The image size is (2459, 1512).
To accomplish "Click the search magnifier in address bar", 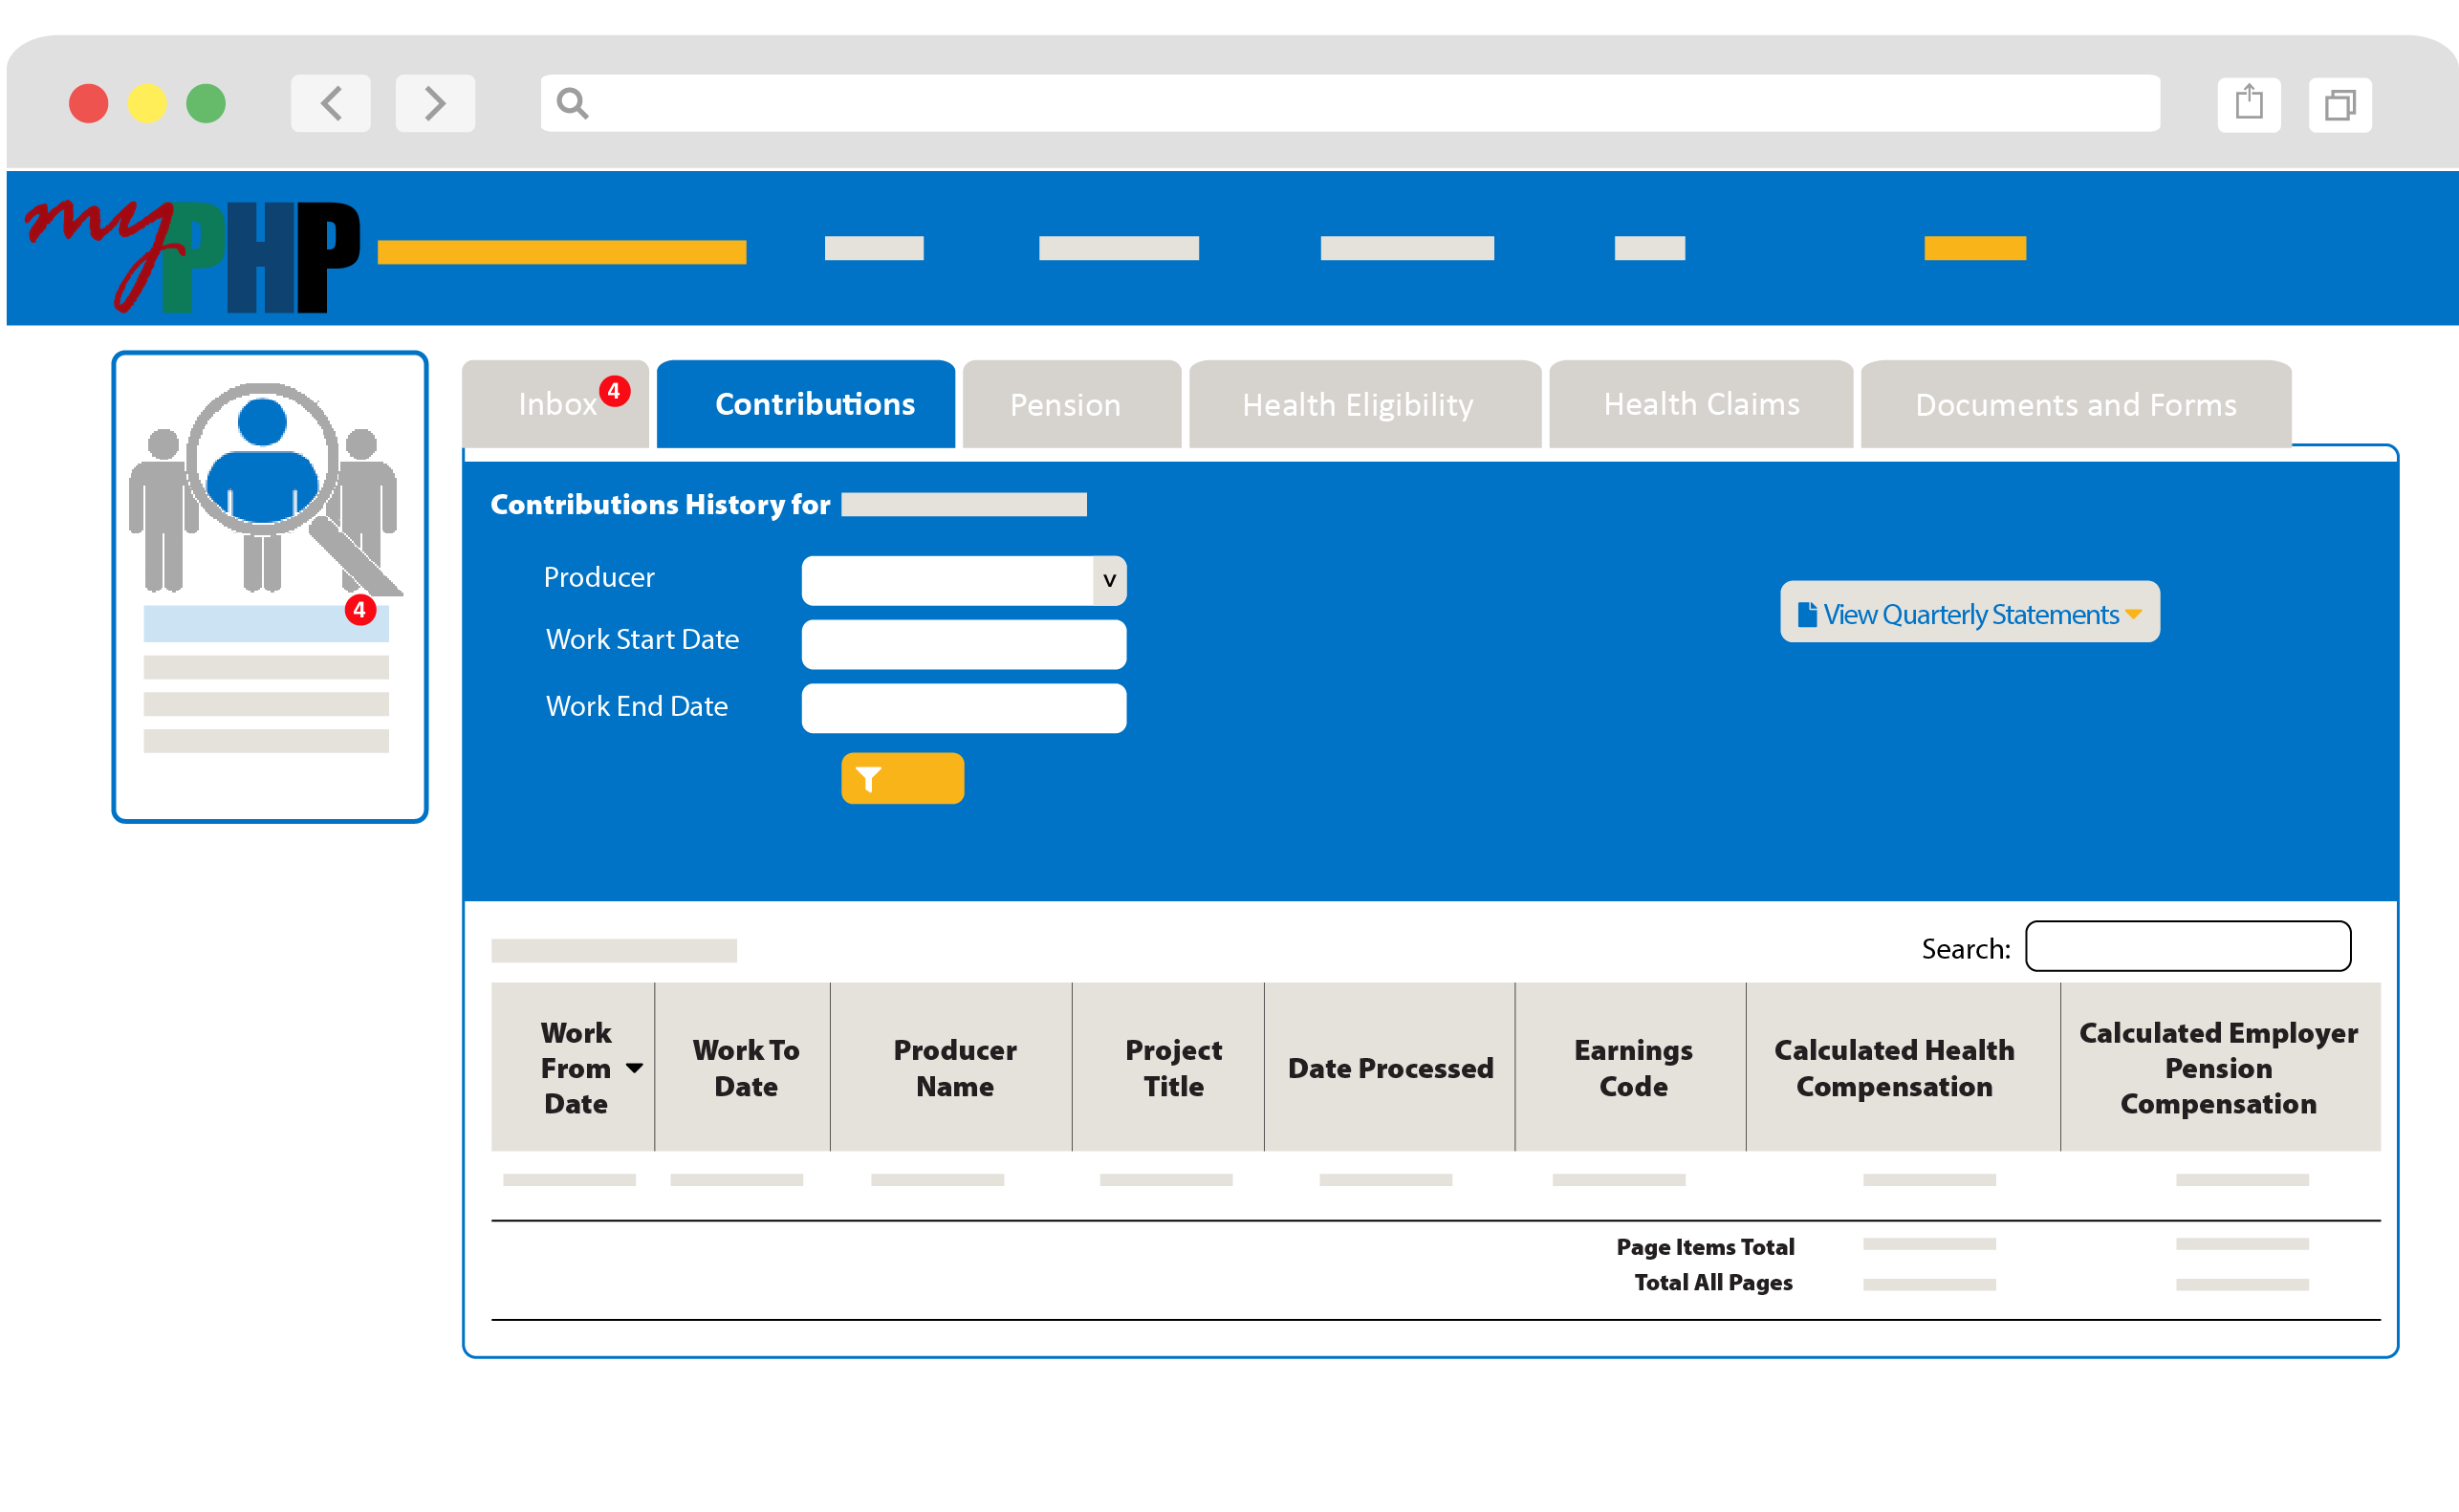I will click(572, 103).
